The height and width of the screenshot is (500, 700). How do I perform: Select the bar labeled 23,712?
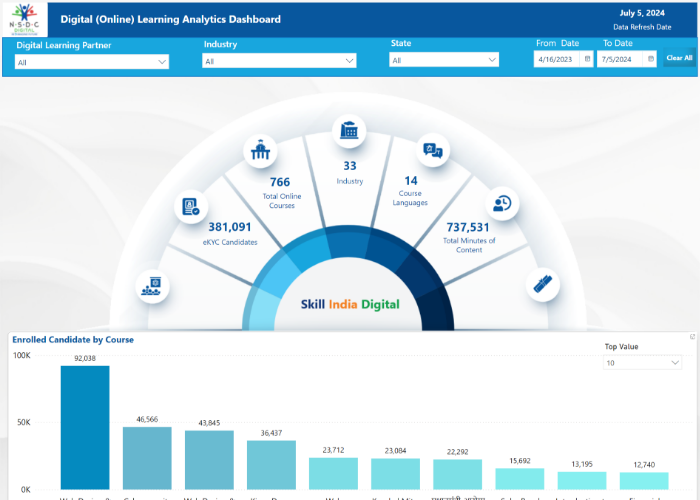click(333, 473)
